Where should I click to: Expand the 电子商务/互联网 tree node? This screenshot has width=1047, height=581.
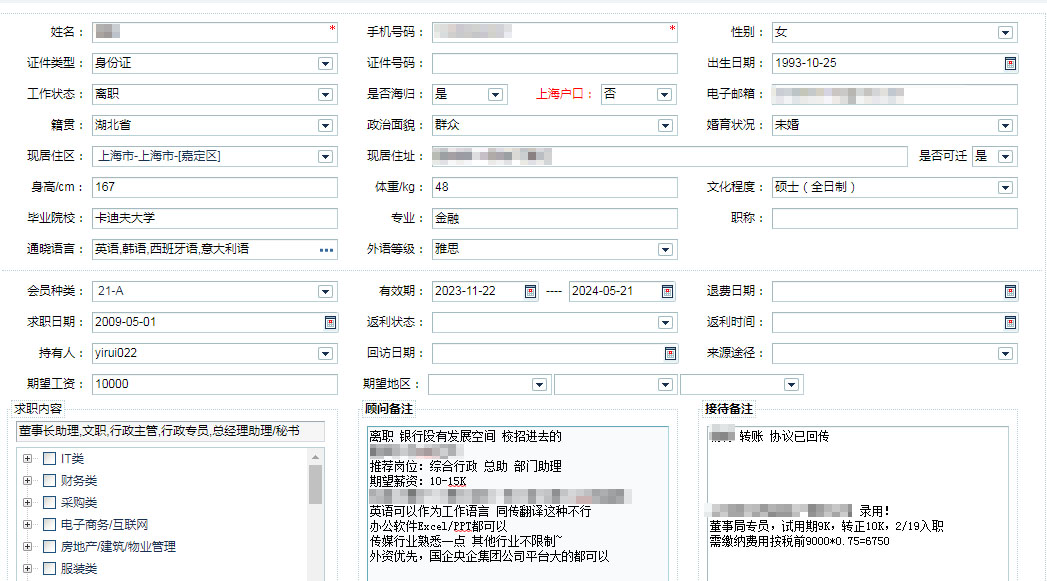point(27,525)
